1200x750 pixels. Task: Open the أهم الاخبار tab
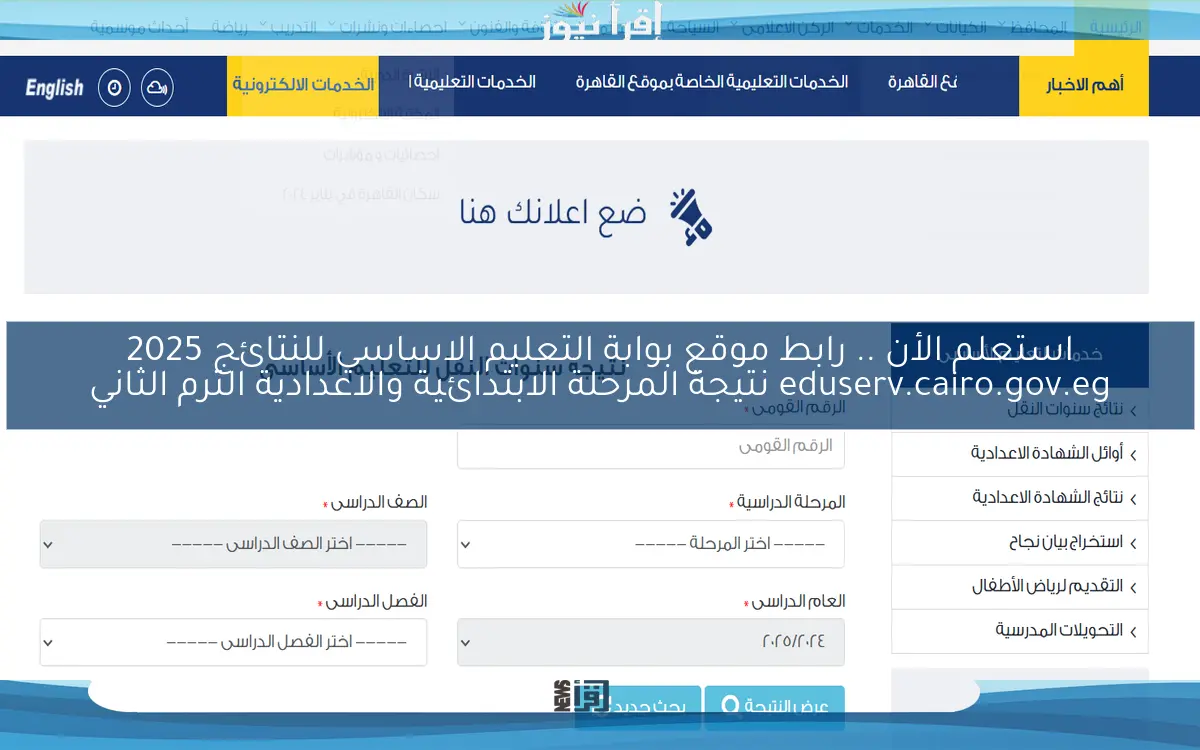[1084, 85]
